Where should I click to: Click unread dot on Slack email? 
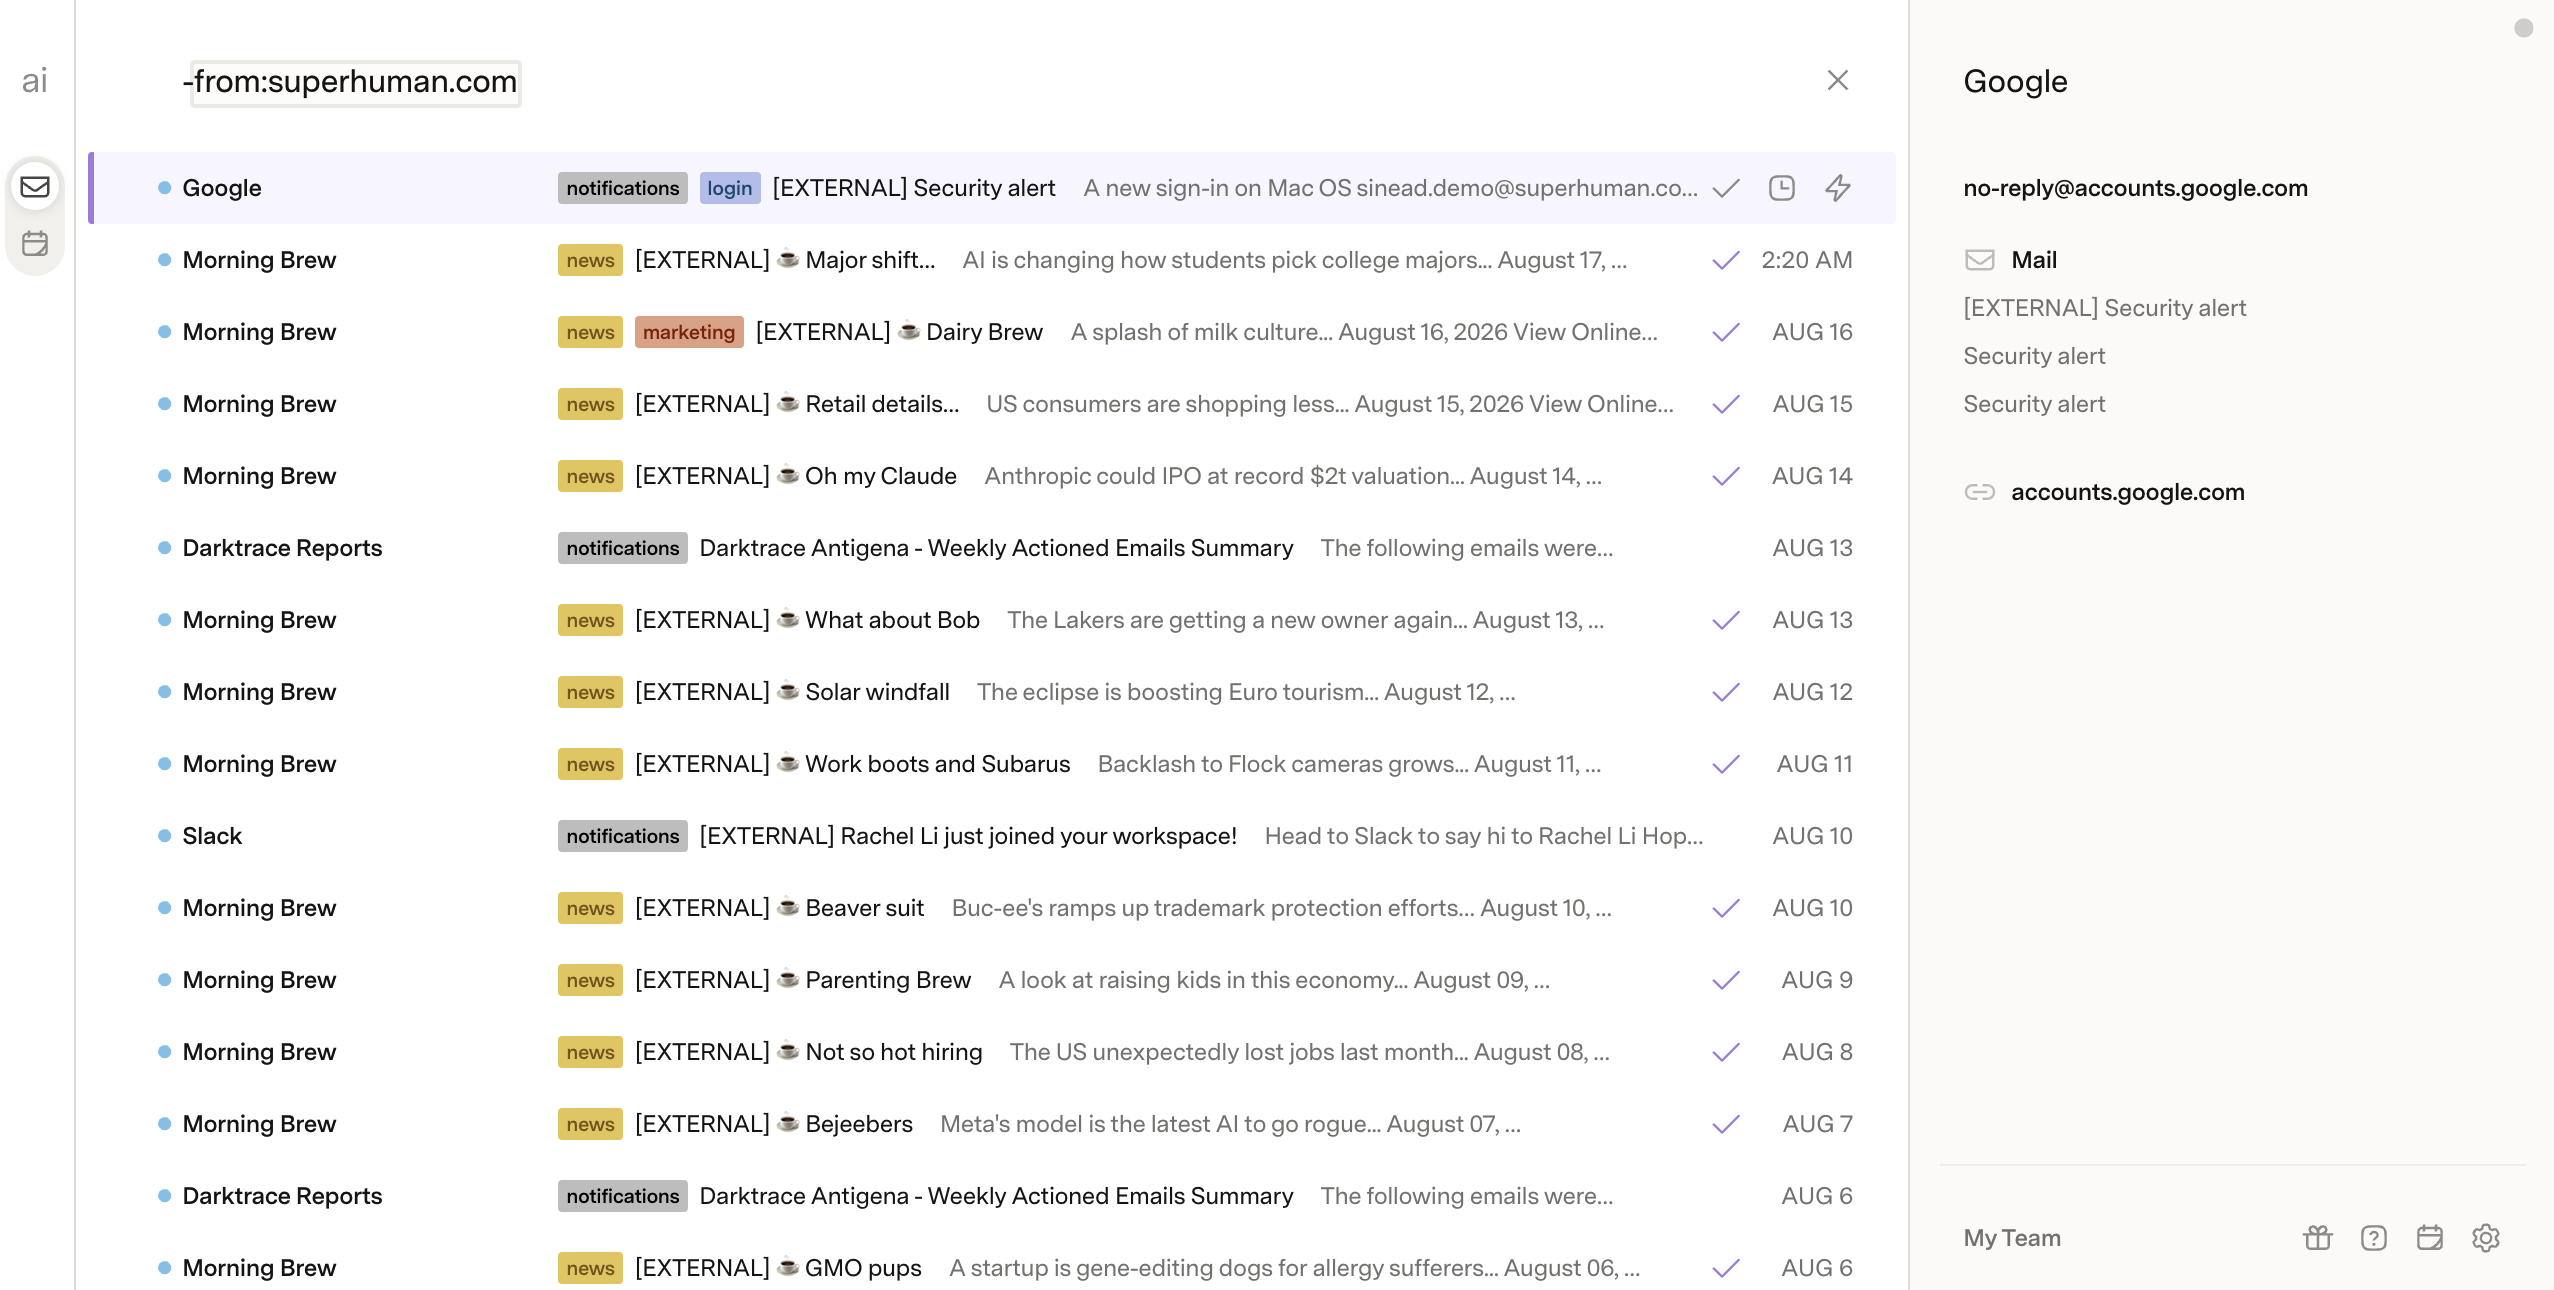pos(164,836)
